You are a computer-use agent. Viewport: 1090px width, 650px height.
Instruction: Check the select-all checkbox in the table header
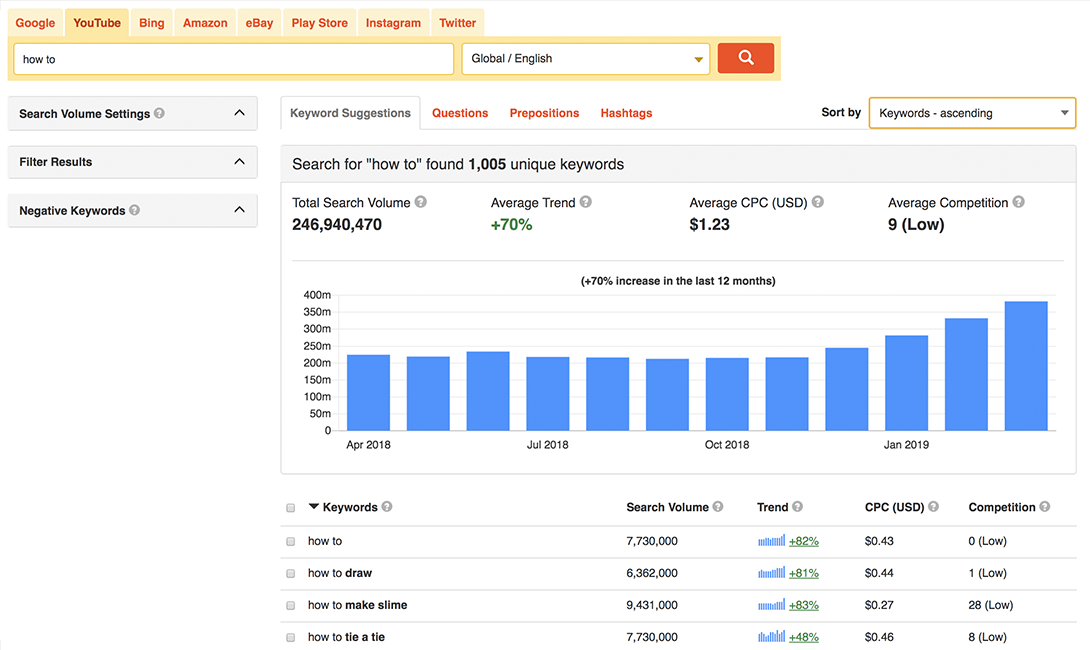290,507
